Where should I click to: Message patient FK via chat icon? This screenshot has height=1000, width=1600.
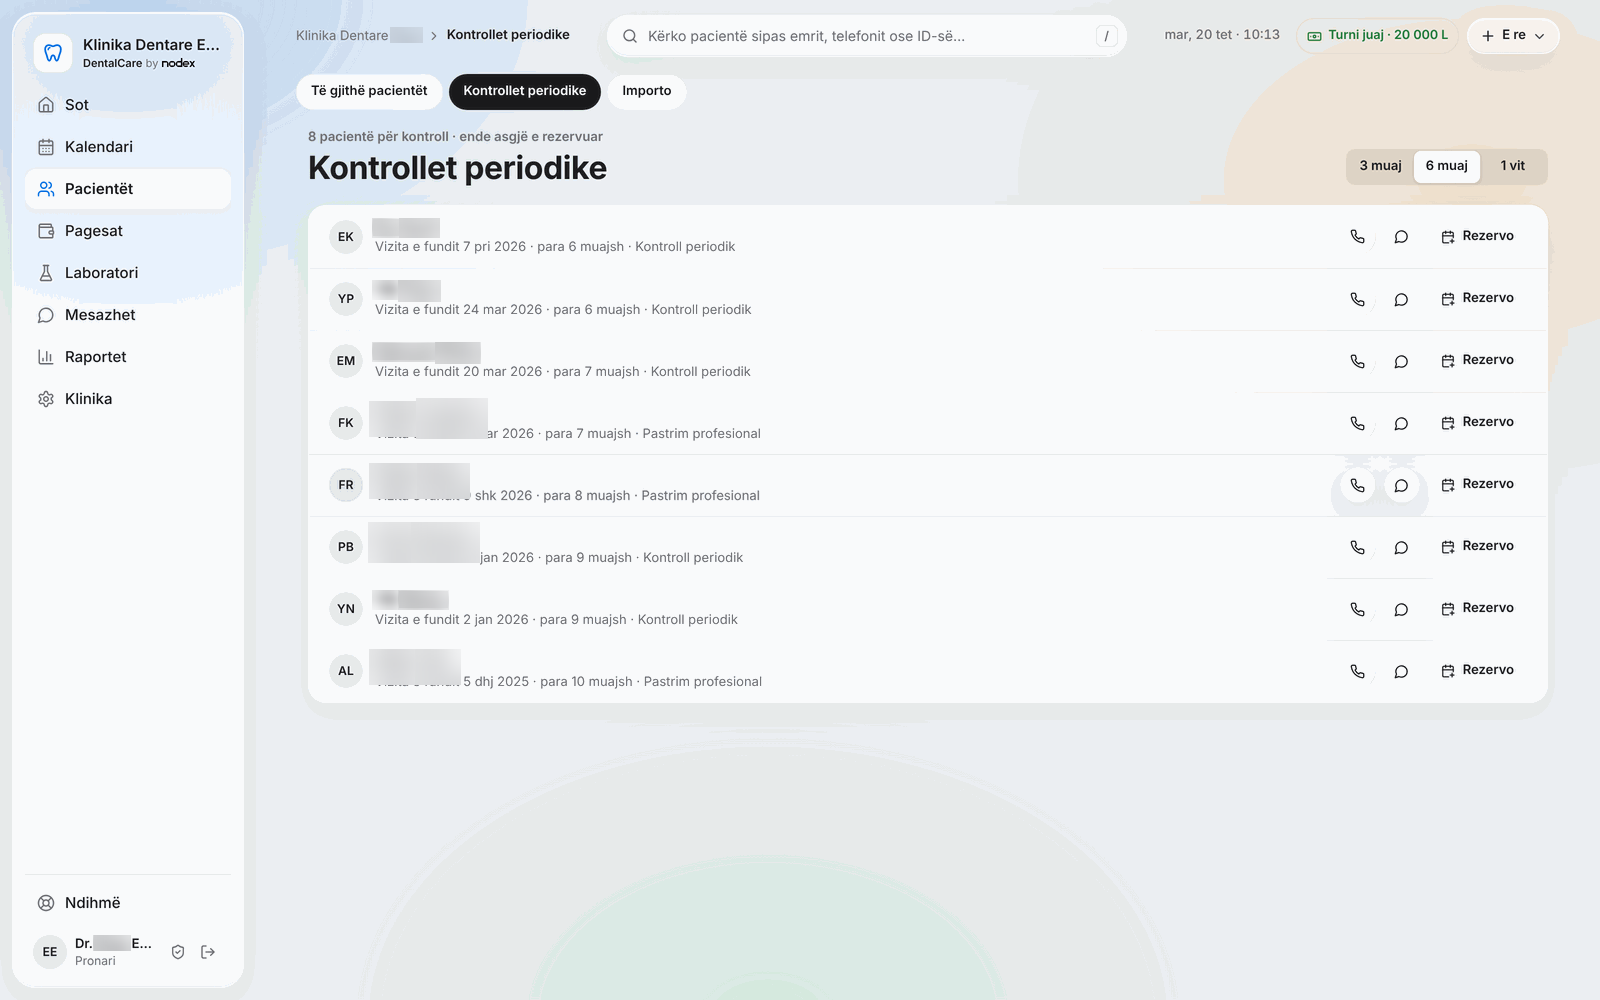tap(1401, 423)
